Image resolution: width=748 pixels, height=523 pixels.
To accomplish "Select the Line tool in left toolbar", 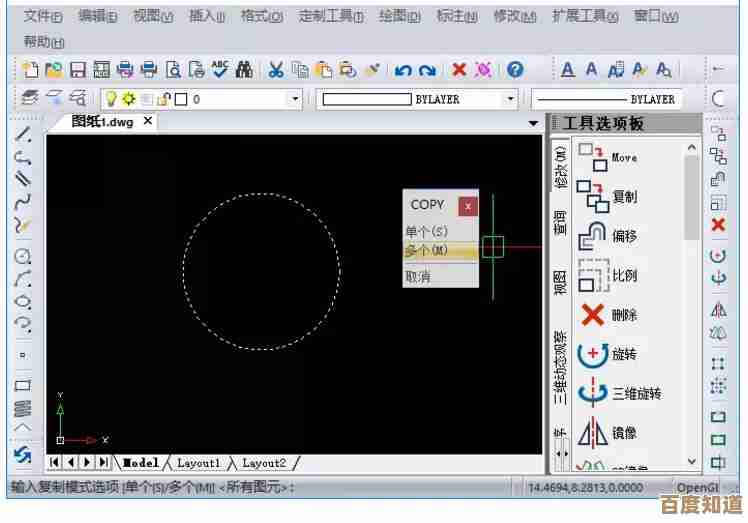I will pos(22,135).
